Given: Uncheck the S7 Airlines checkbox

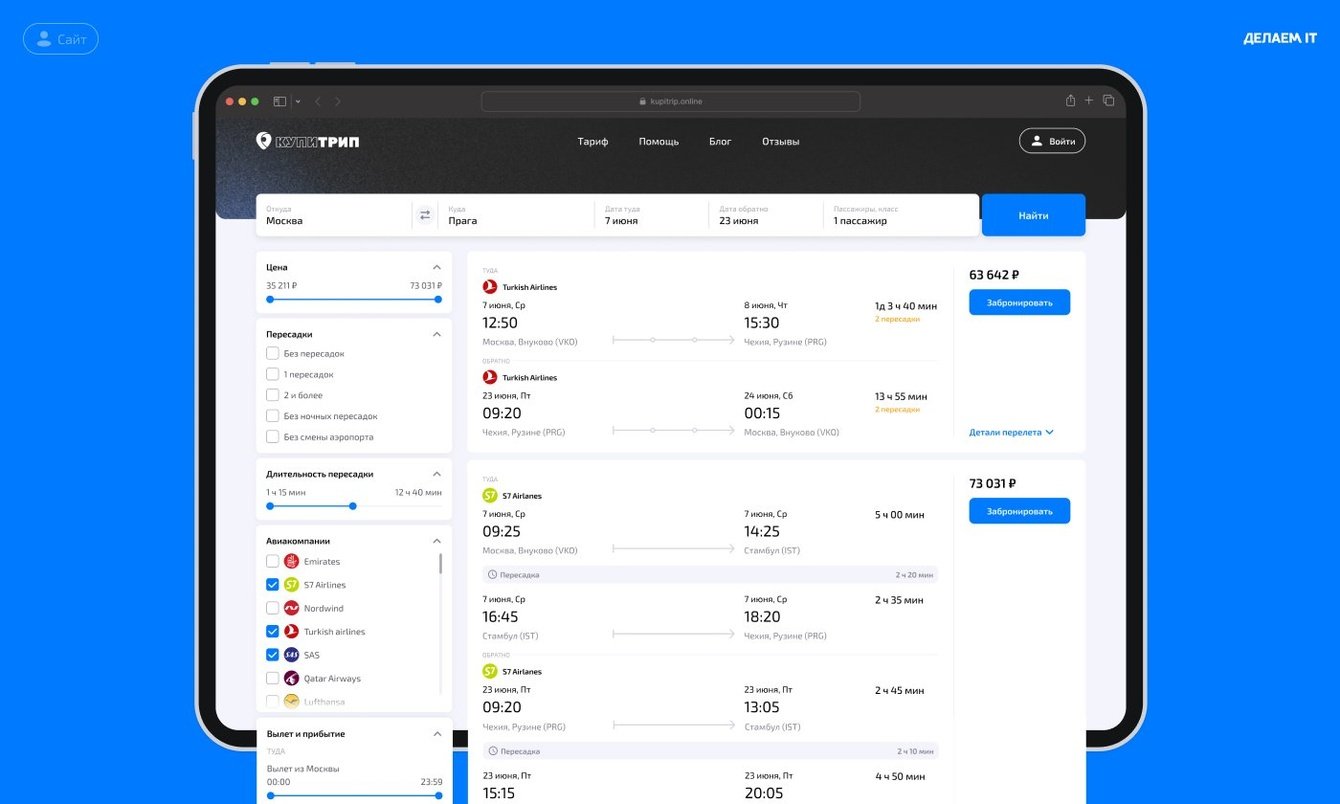Looking at the screenshot, I should (272, 585).
